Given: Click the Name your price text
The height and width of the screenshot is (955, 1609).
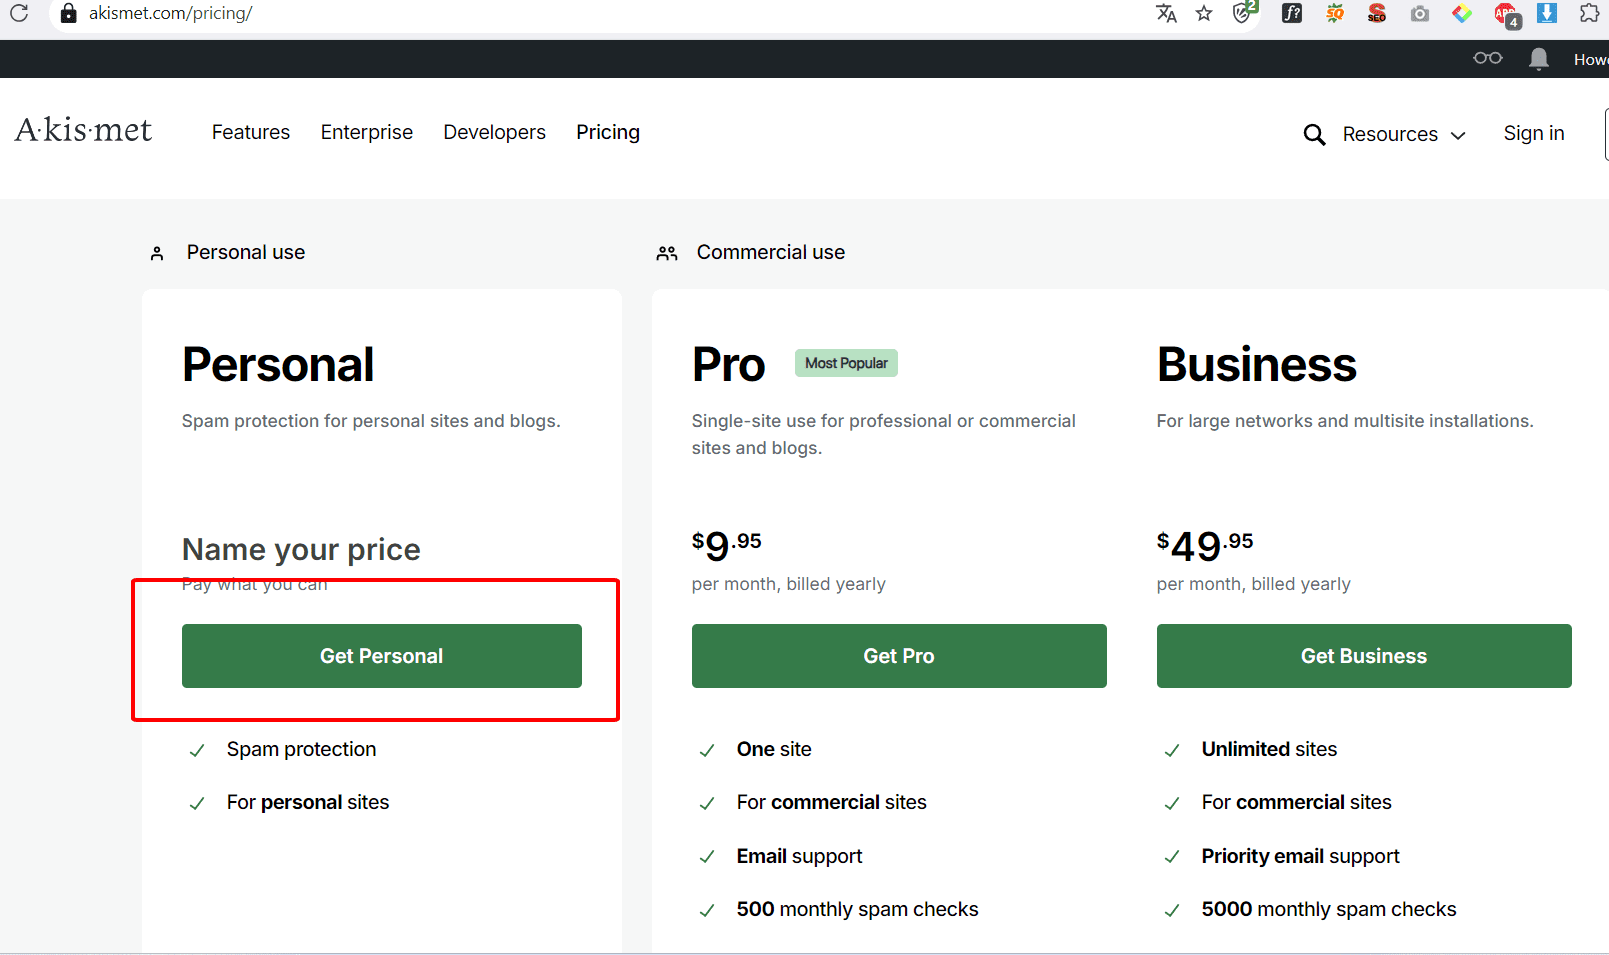Looking at the screenshot, I should coord(301,549).
